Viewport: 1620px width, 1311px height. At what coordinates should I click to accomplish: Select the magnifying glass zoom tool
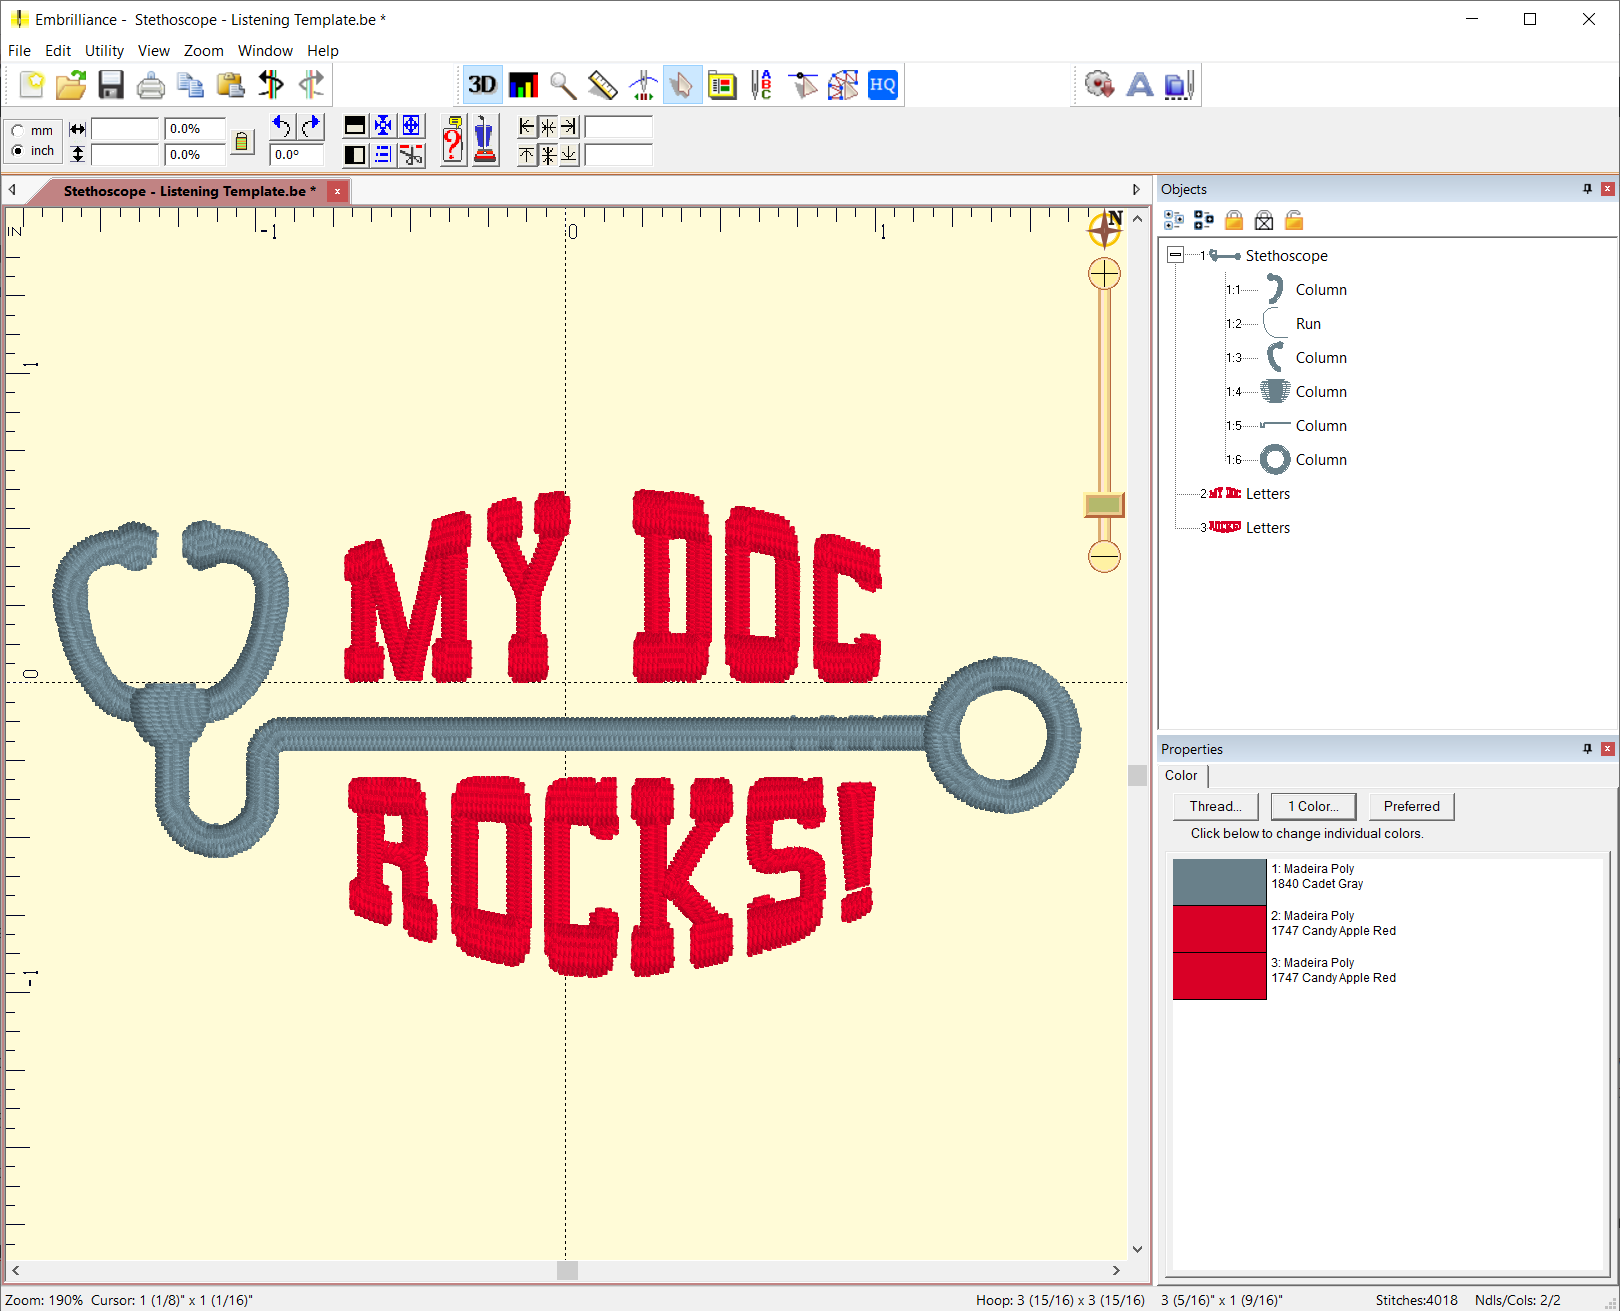click(x=563, y=85)
